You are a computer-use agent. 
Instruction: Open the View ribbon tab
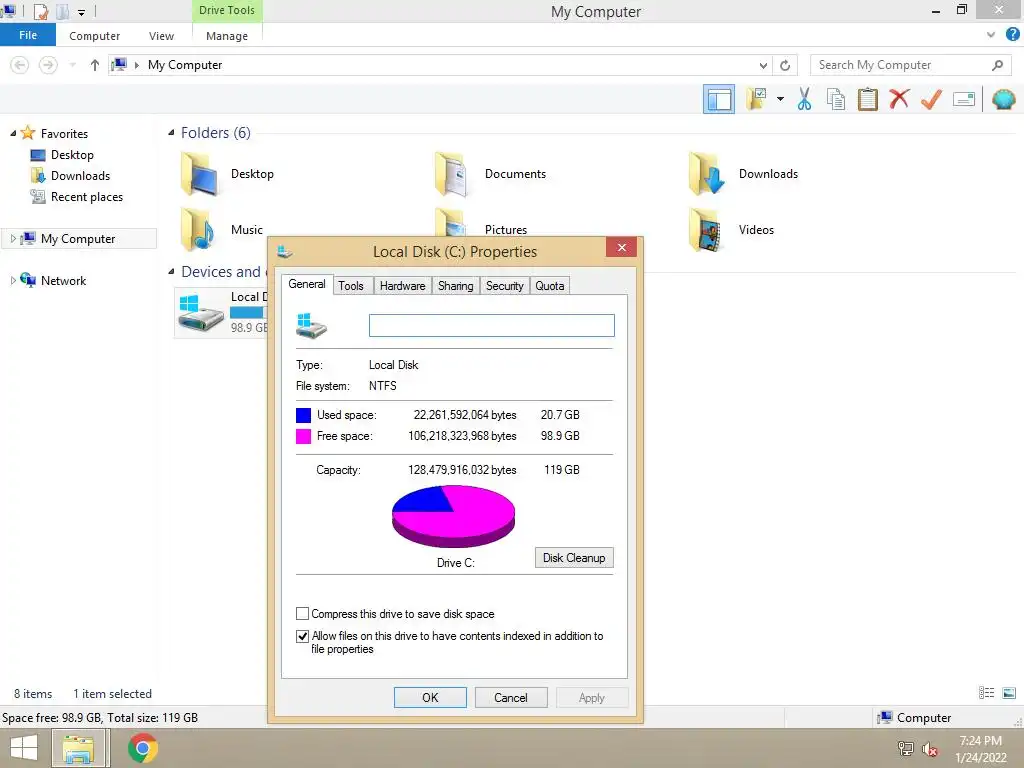tap(161, 36)
